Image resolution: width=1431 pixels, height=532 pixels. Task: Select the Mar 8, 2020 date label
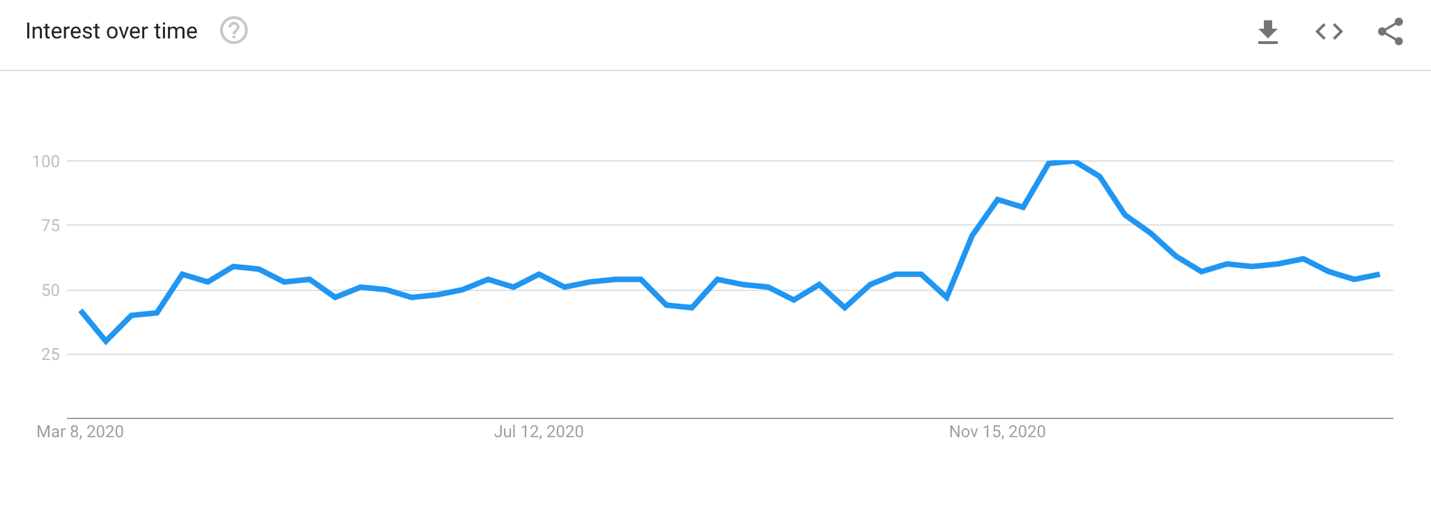tap(80, 432)
